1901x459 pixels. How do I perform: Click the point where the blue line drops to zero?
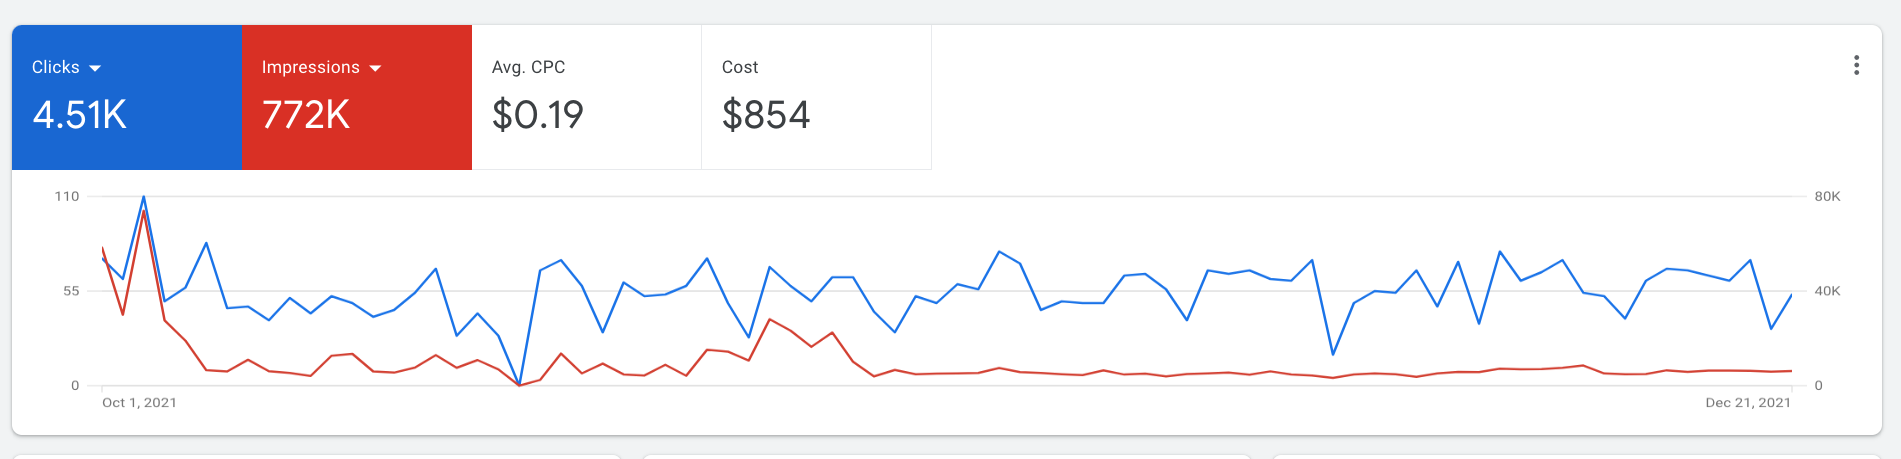[x=519, y=384]
